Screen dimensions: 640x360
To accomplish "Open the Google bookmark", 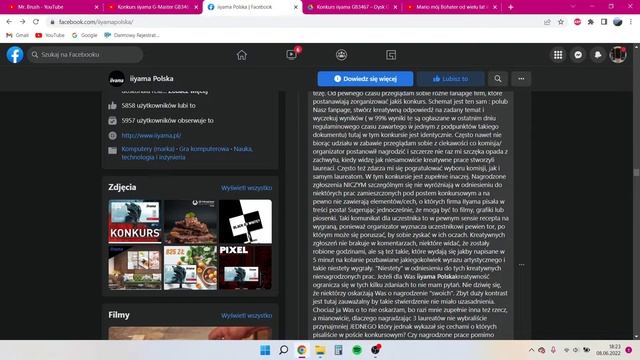I will tap(84, 35).
